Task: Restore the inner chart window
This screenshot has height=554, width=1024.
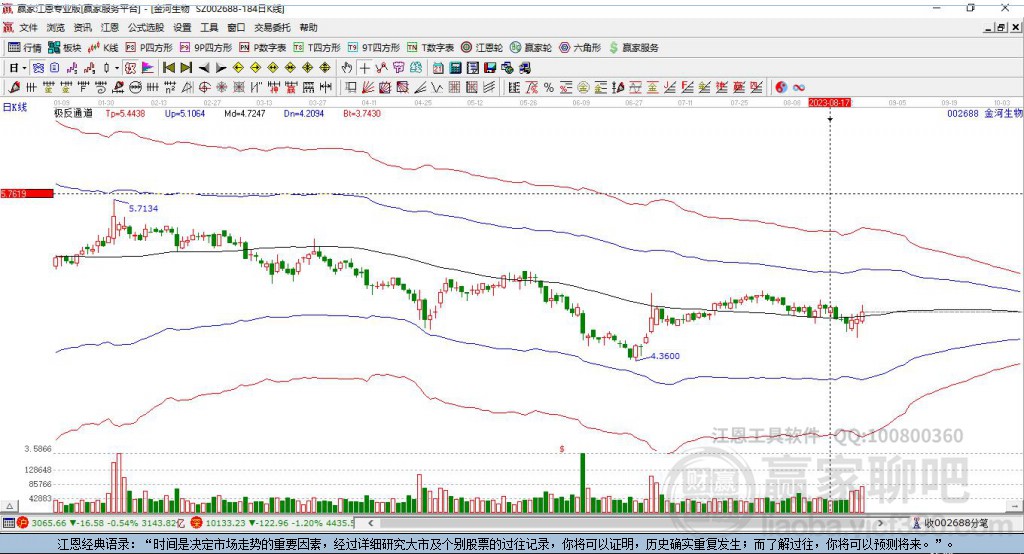Action: [x=1001, y=27]
